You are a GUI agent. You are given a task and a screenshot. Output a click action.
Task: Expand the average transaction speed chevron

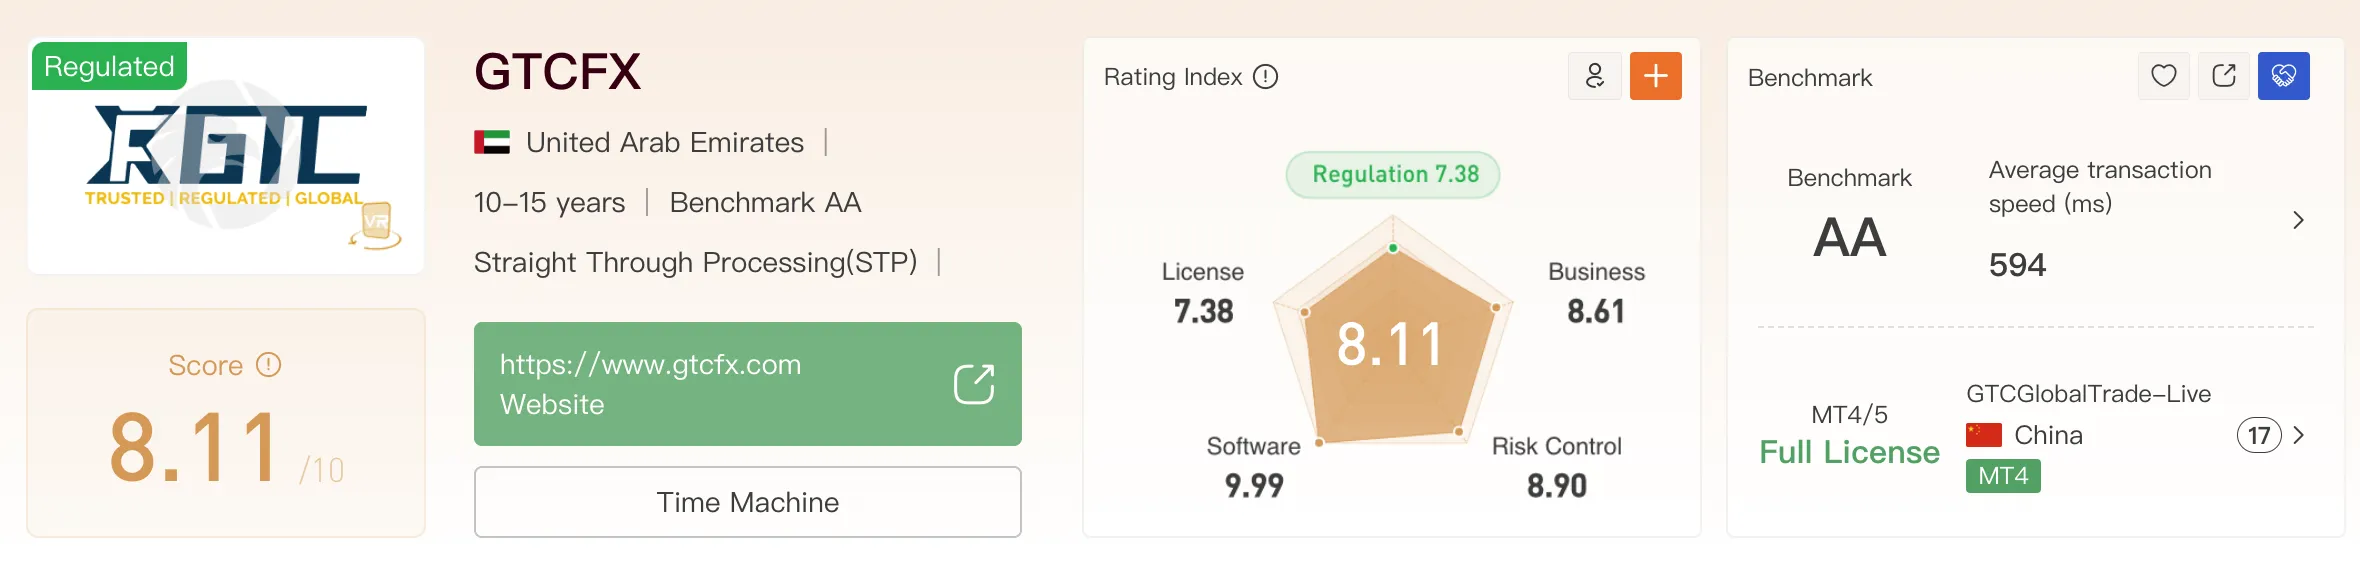2298,220
